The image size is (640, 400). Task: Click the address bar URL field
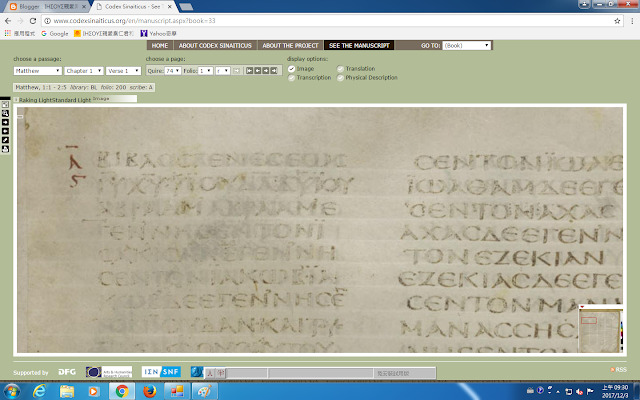tap(331, 21)
